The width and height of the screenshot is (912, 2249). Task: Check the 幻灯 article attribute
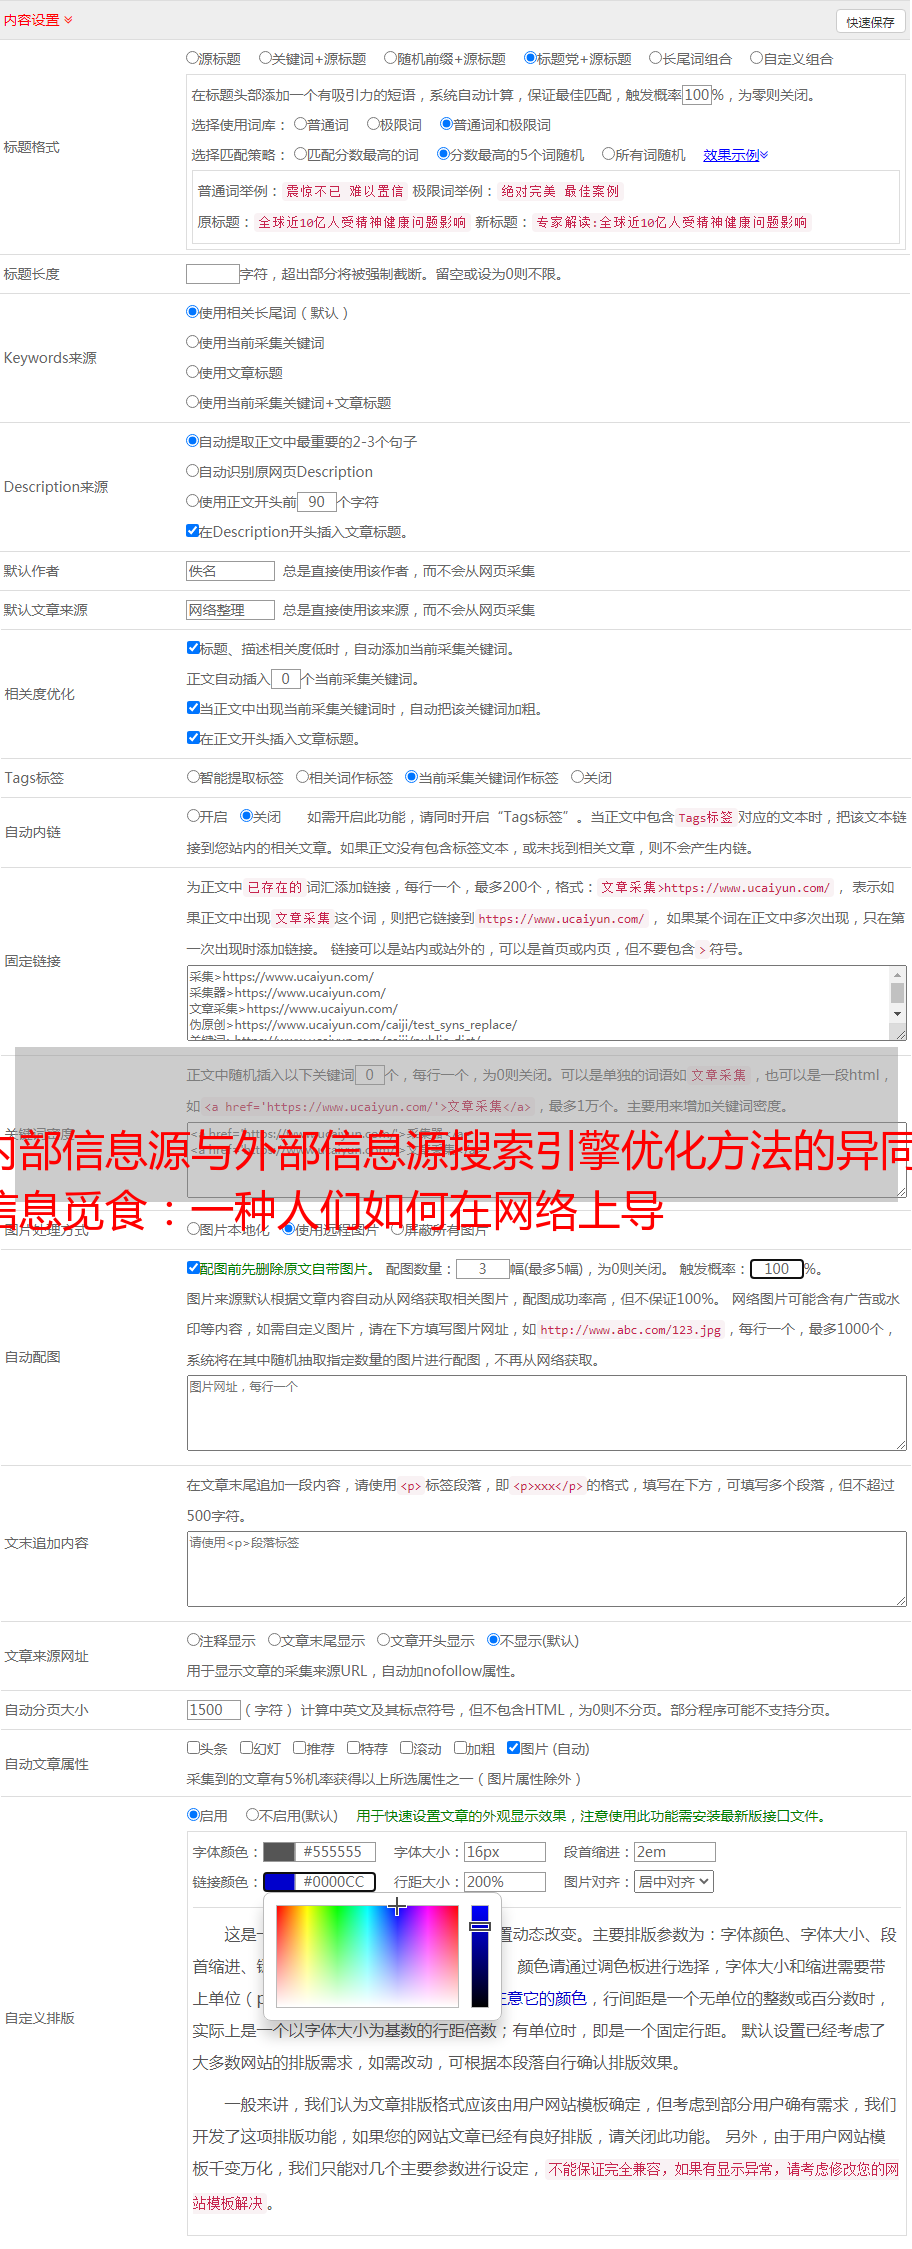click(x=246, y=1748)
